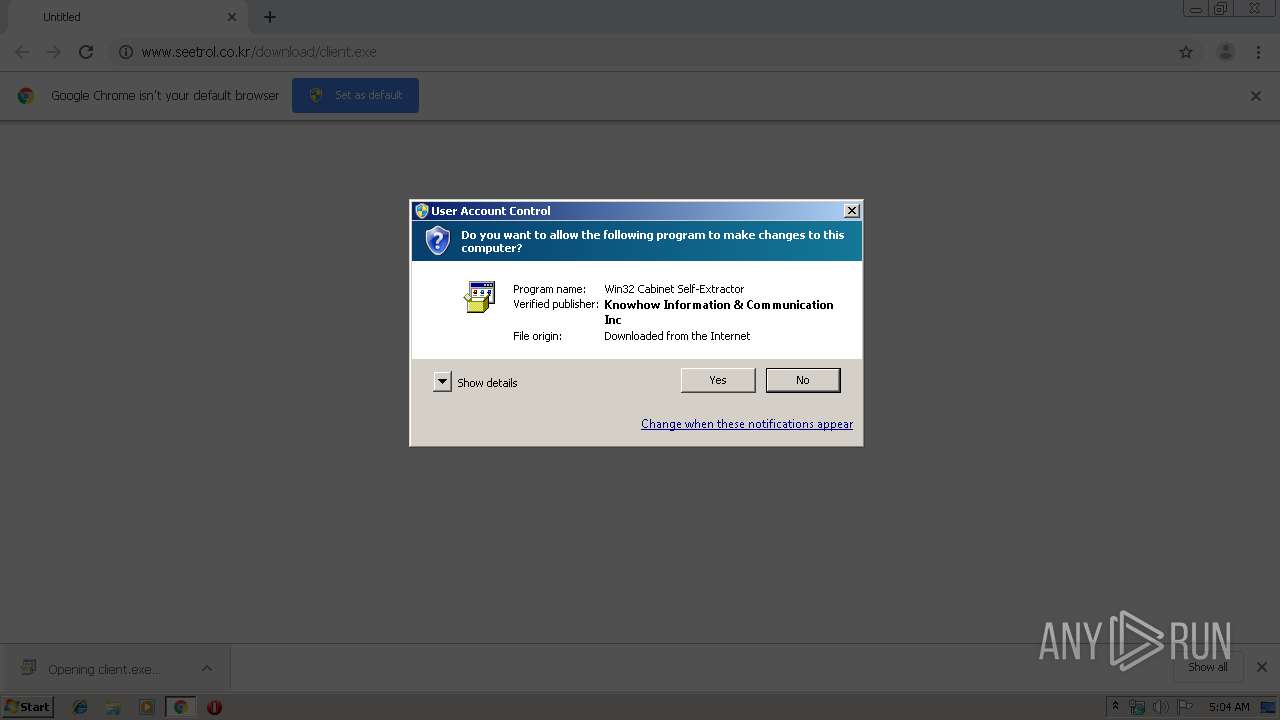1280x720 pixels.
Task: Open the client.exe download options chevron
Action: coord(207,669)
